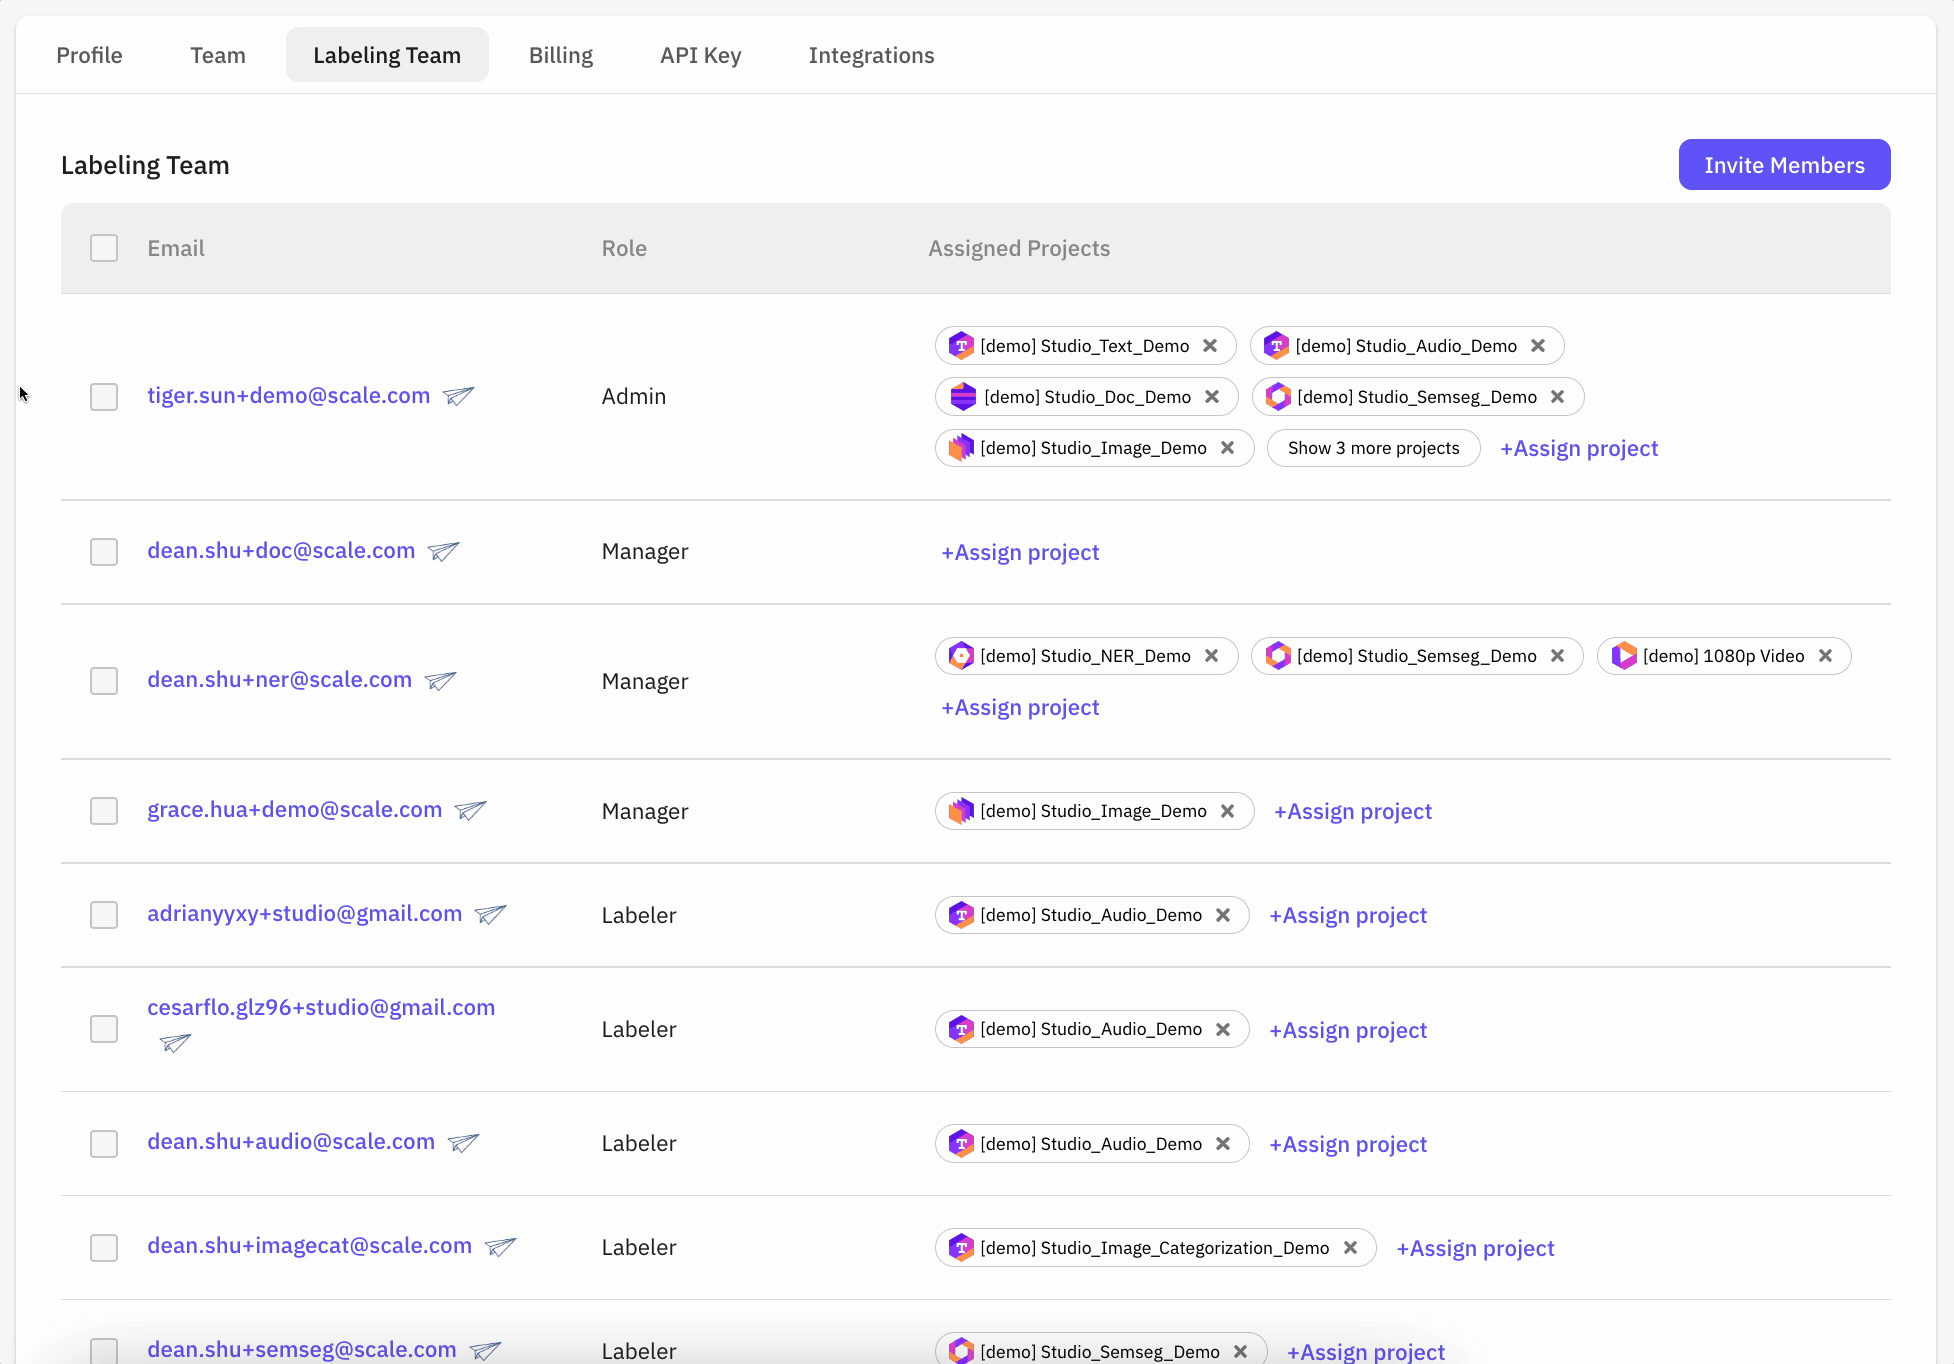
Task: Open Assign project for grace.hua+demo@scale.com
Action: pos(1352,811)
